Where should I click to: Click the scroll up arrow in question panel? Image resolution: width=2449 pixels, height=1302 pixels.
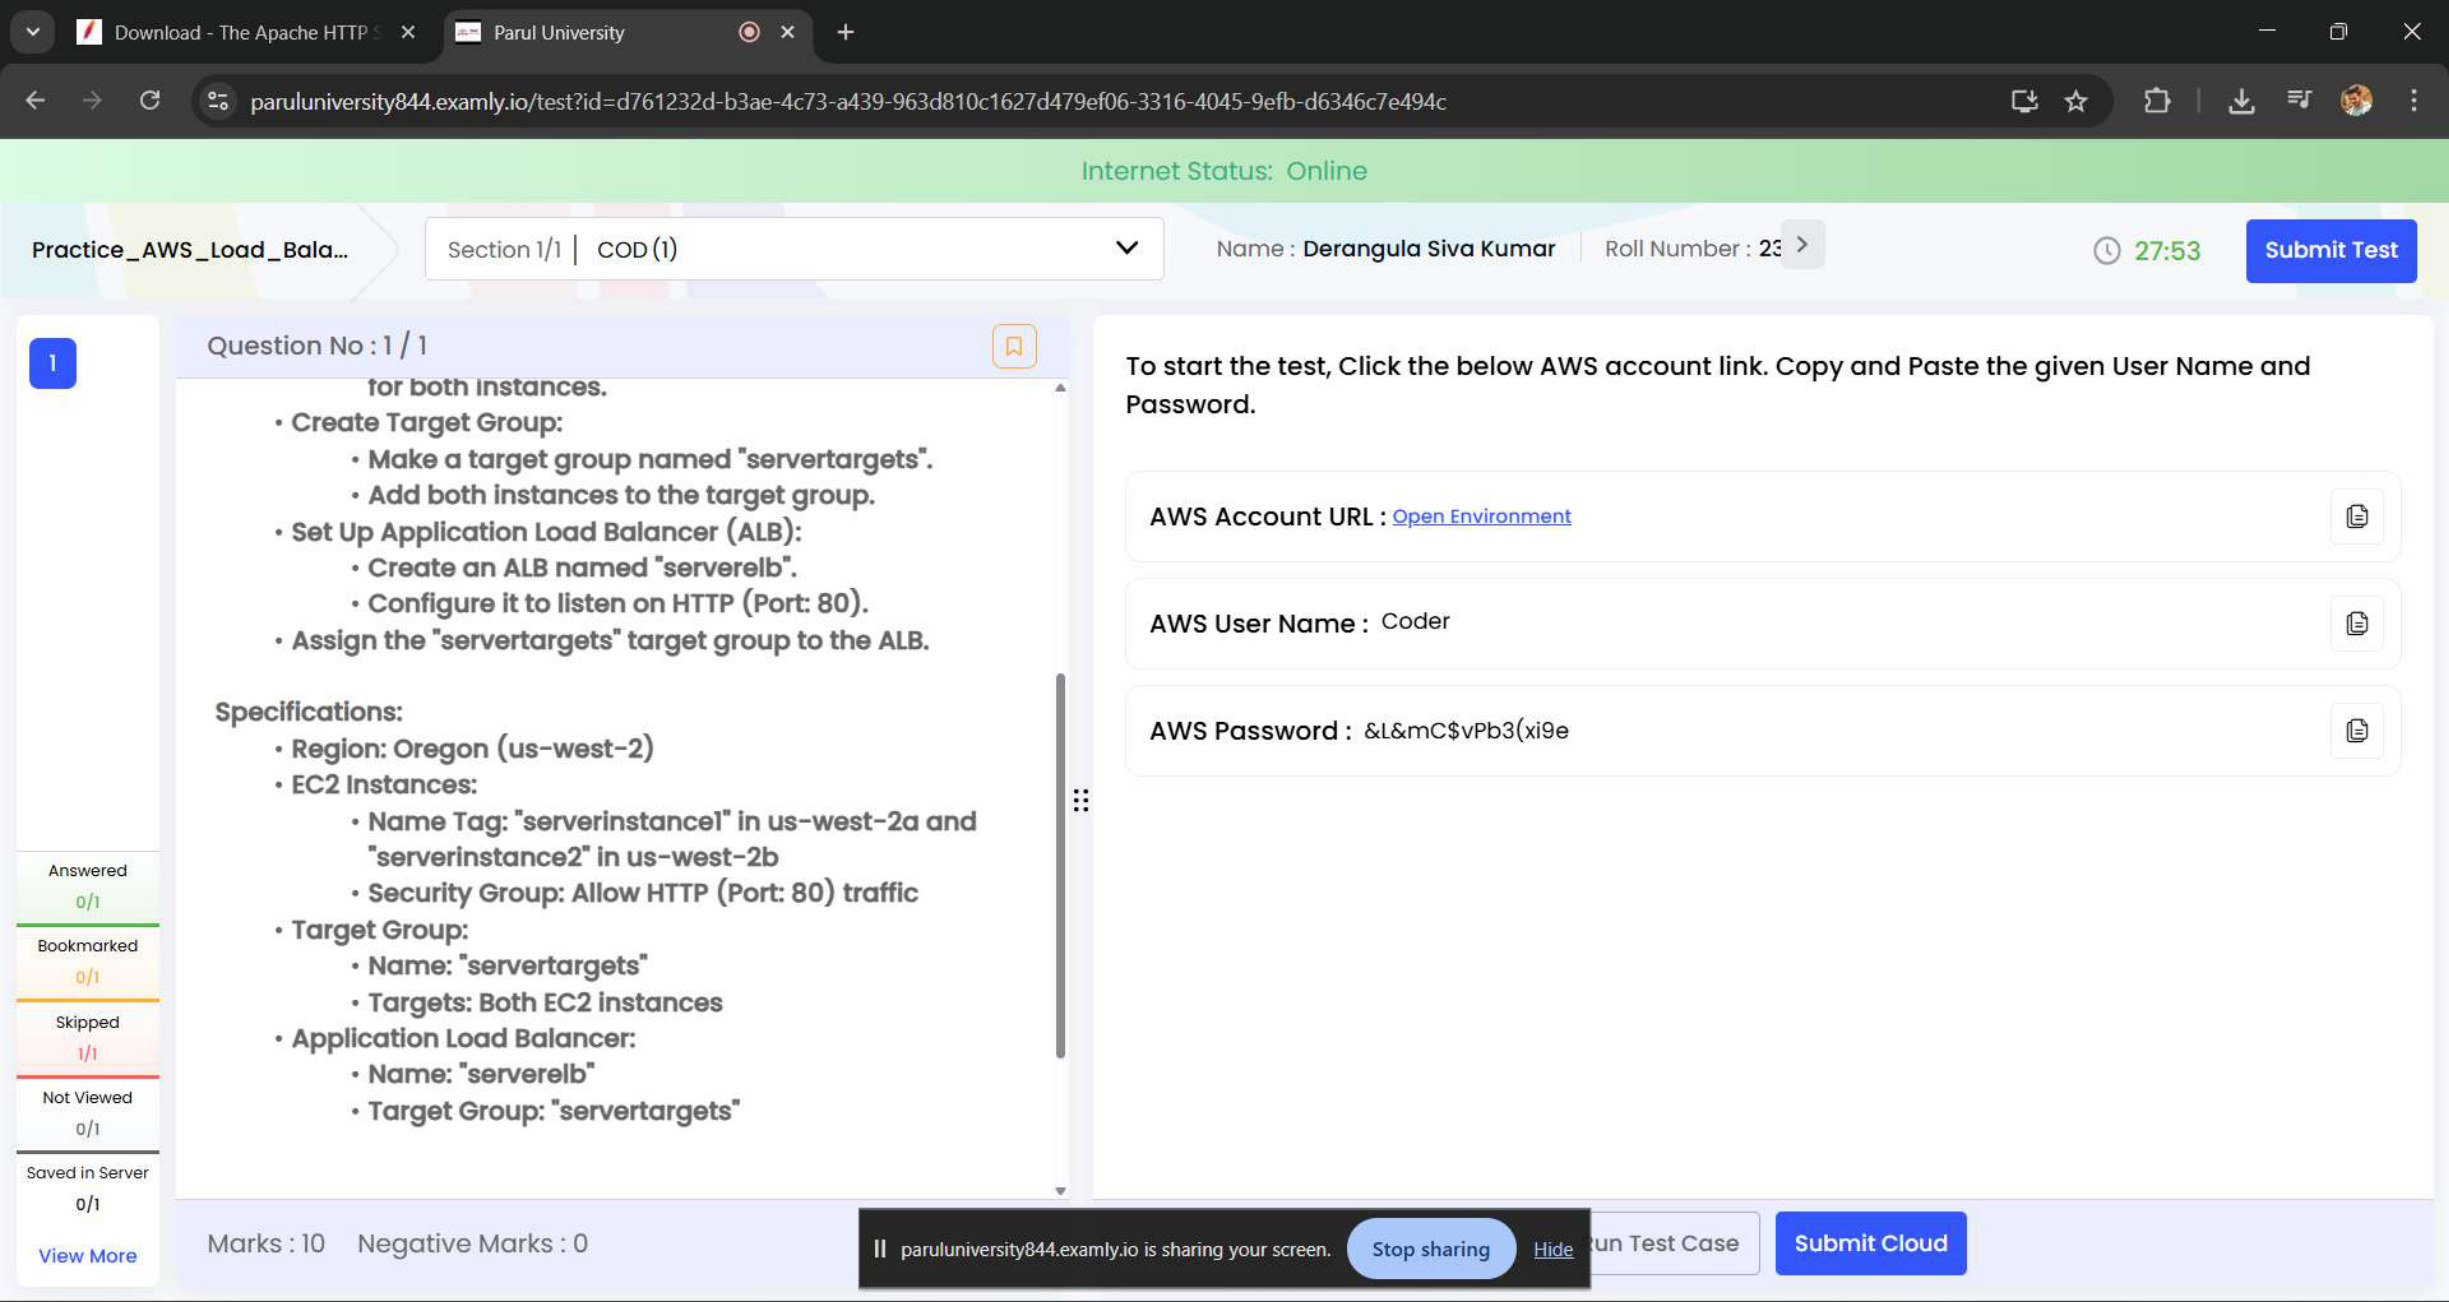(x=1060, y=387)
